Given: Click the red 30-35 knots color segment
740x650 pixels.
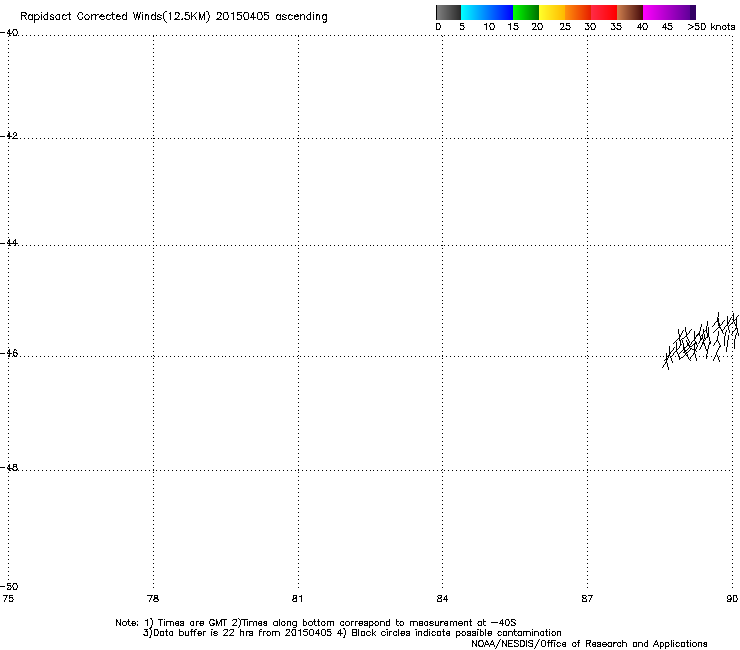Looking at the screenshot, I should 604,12.
